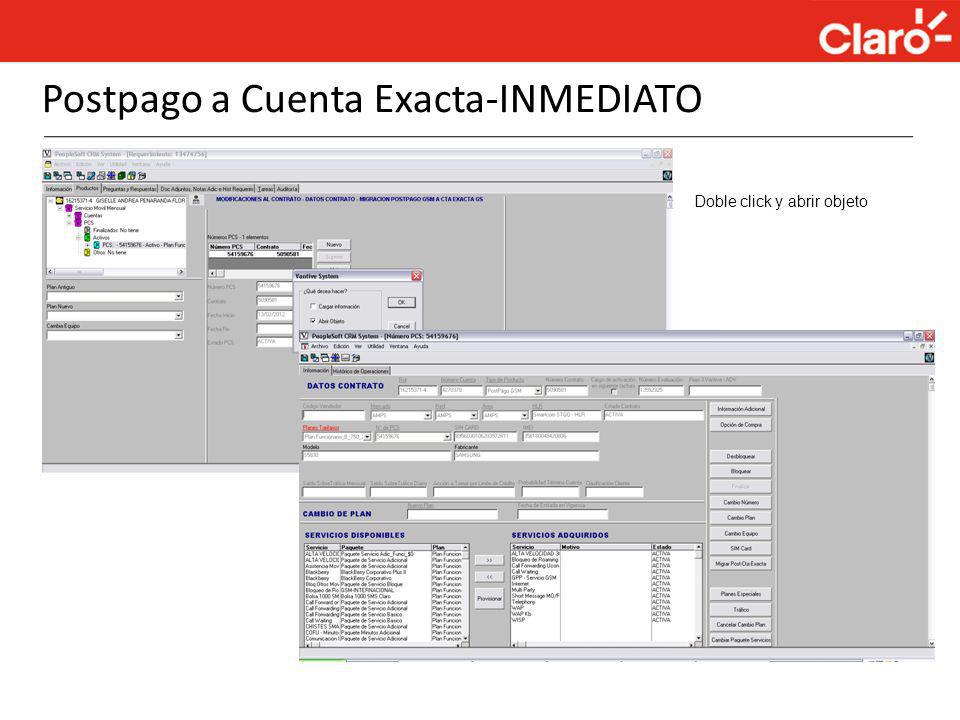Click the V logo icon at right of front toolbar
The height and width of the screenshot is (720, 960).
[x=929, y=358]
